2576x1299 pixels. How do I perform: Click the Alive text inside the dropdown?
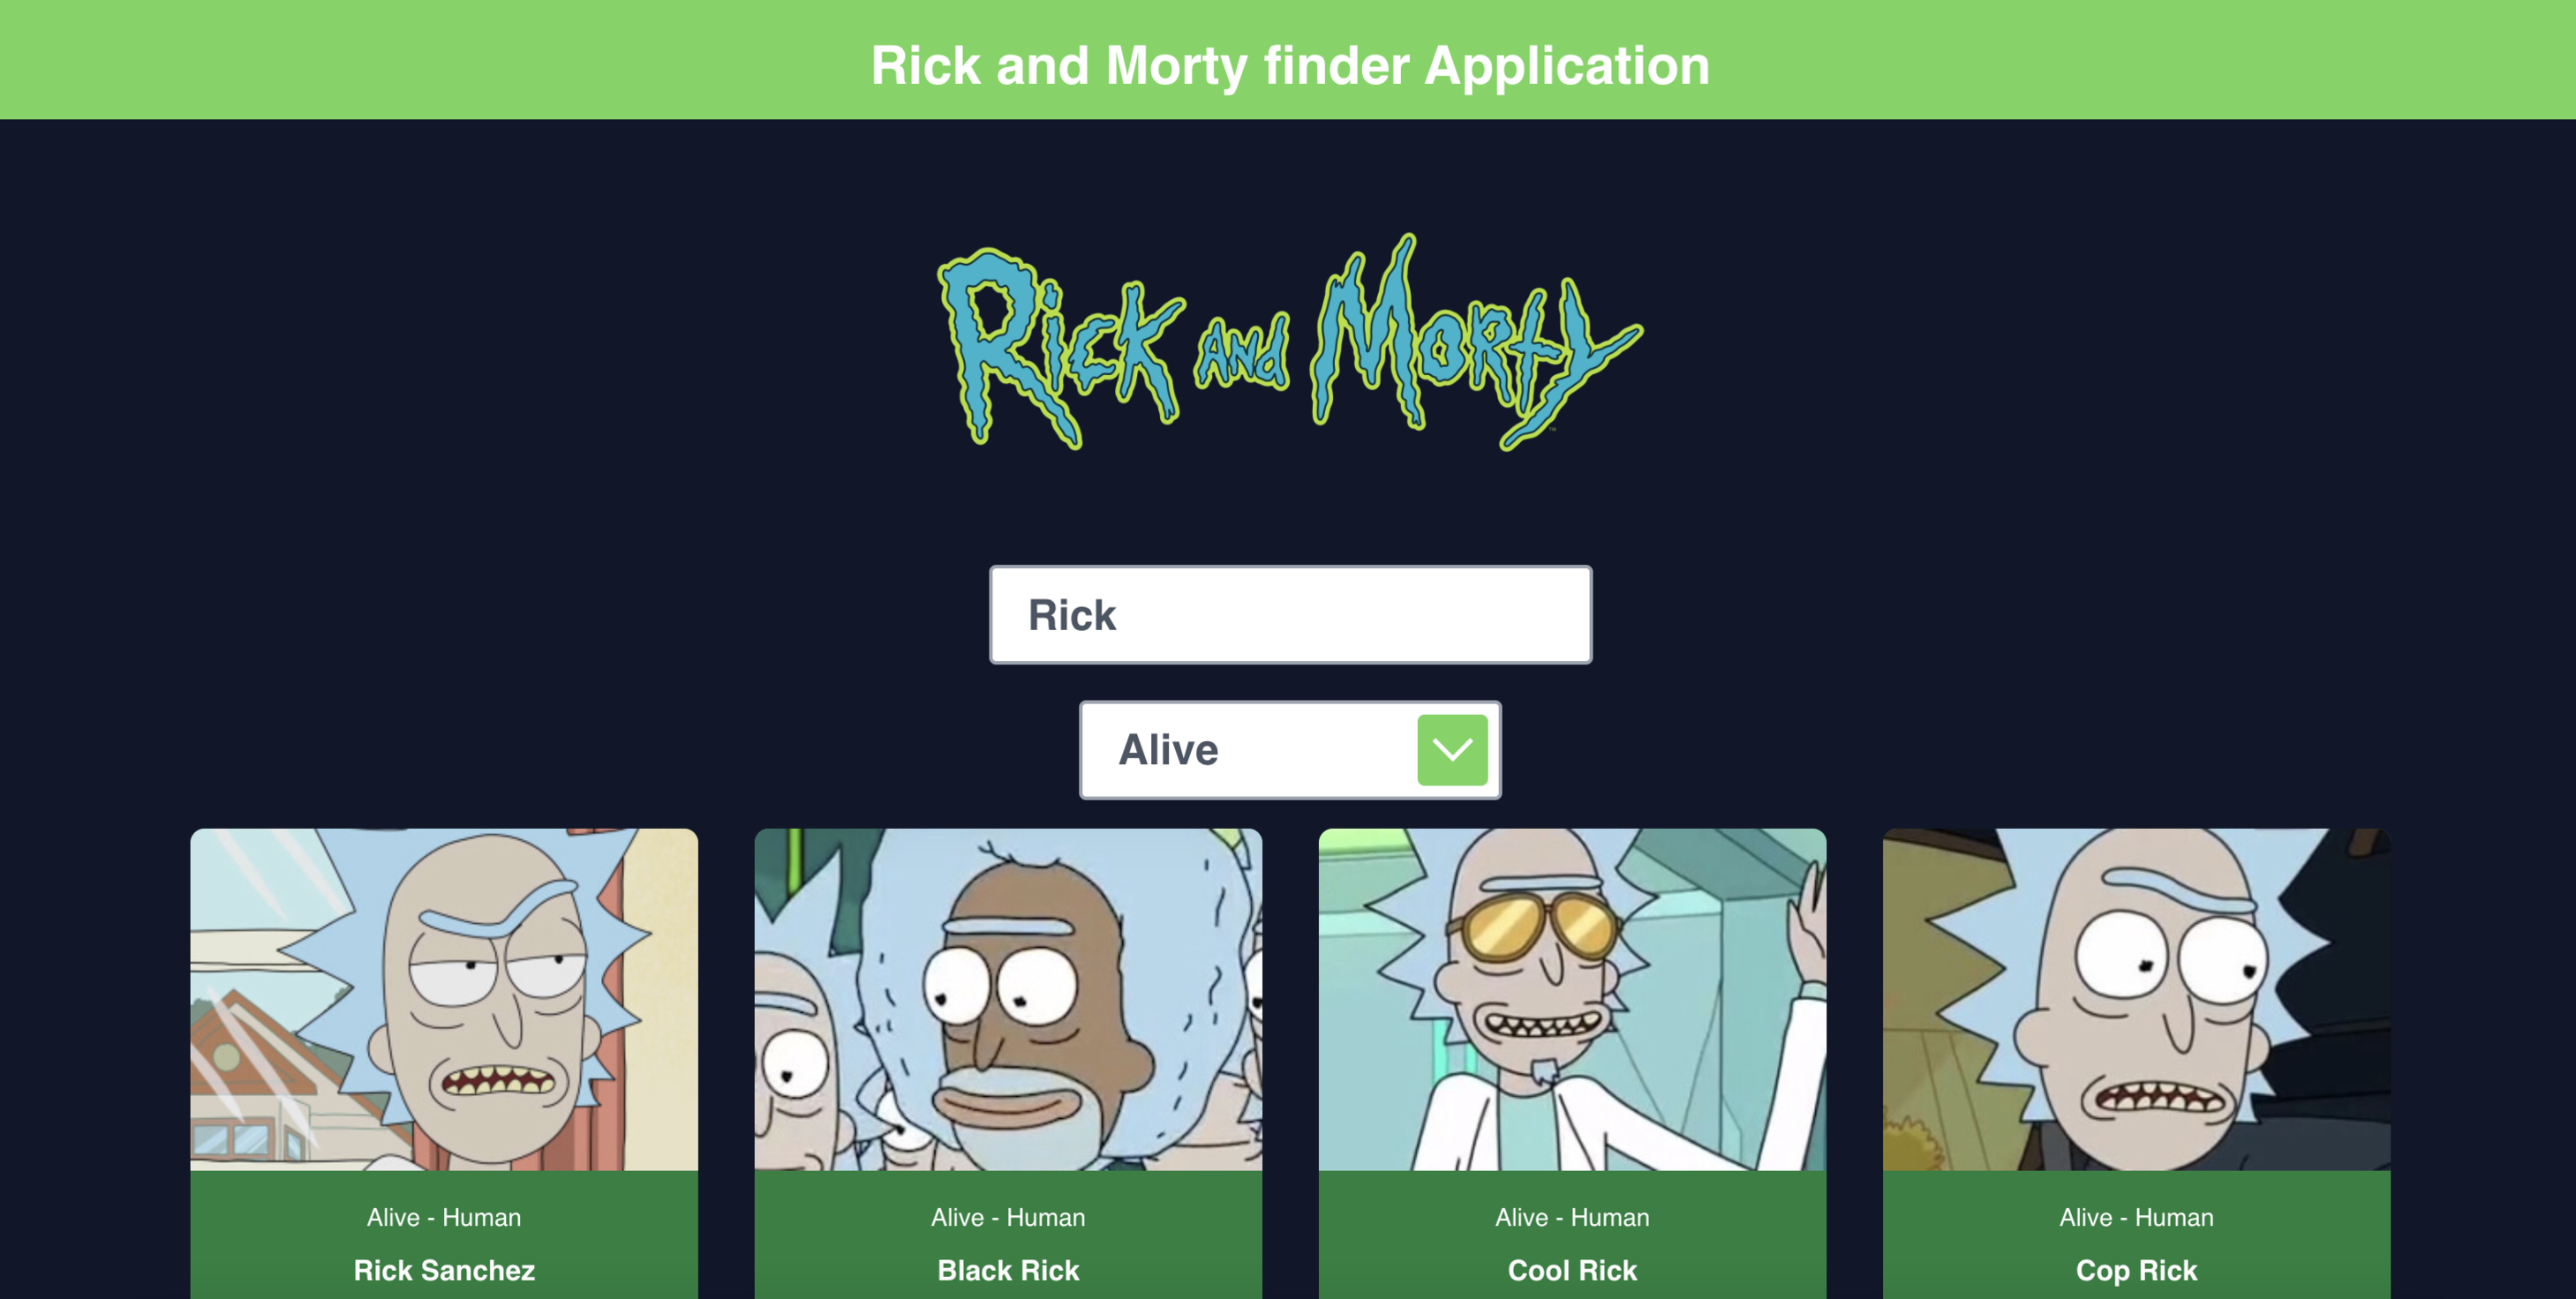tap(1168, 750)
